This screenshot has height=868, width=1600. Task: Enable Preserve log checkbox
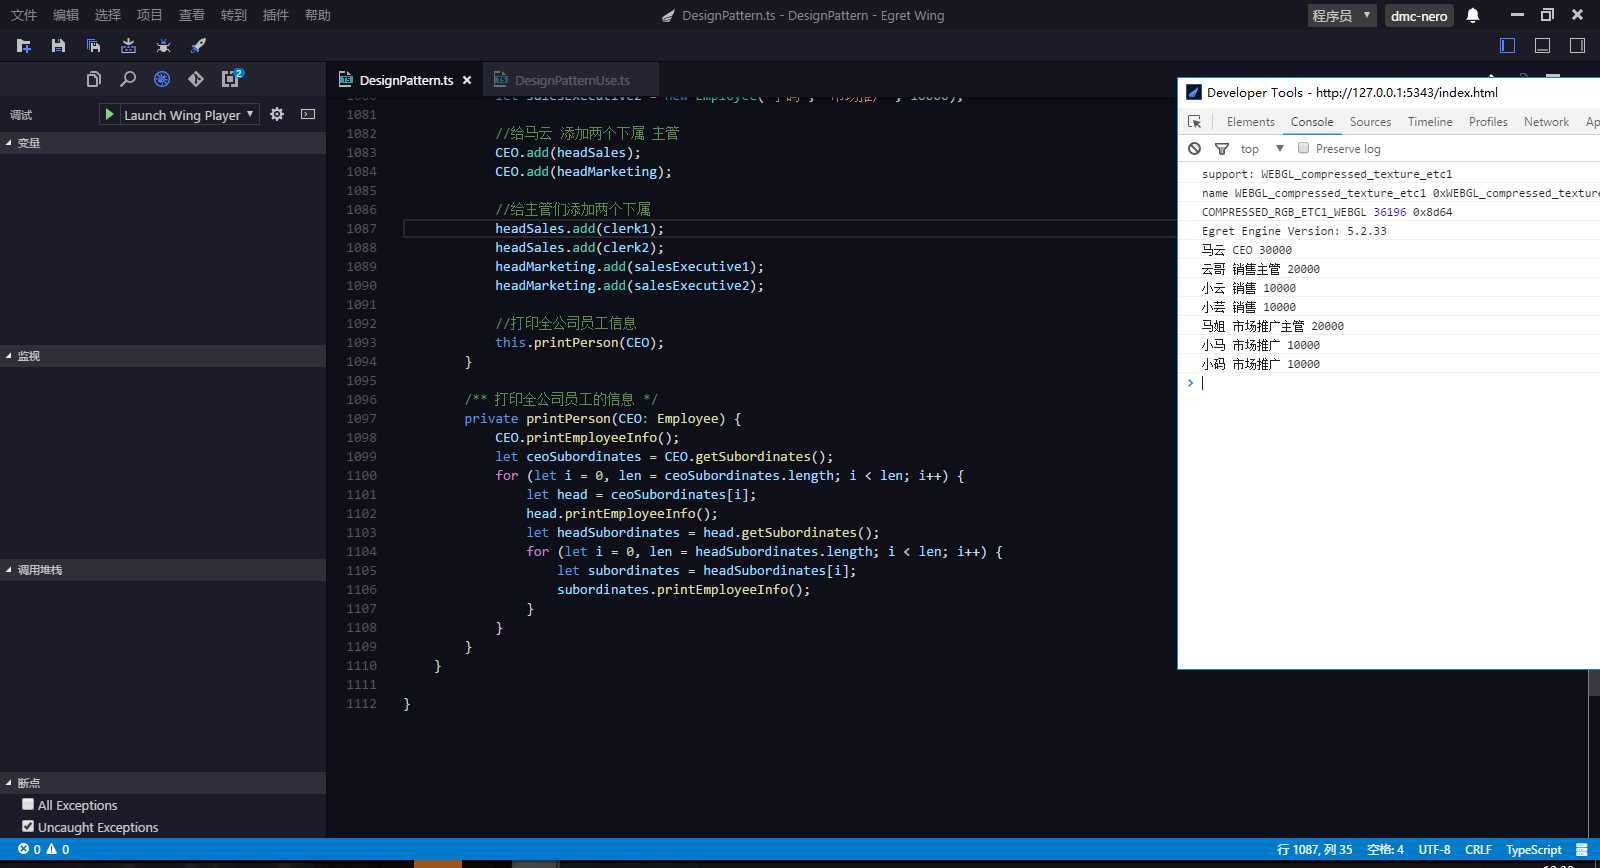(x=1303, y=148)
